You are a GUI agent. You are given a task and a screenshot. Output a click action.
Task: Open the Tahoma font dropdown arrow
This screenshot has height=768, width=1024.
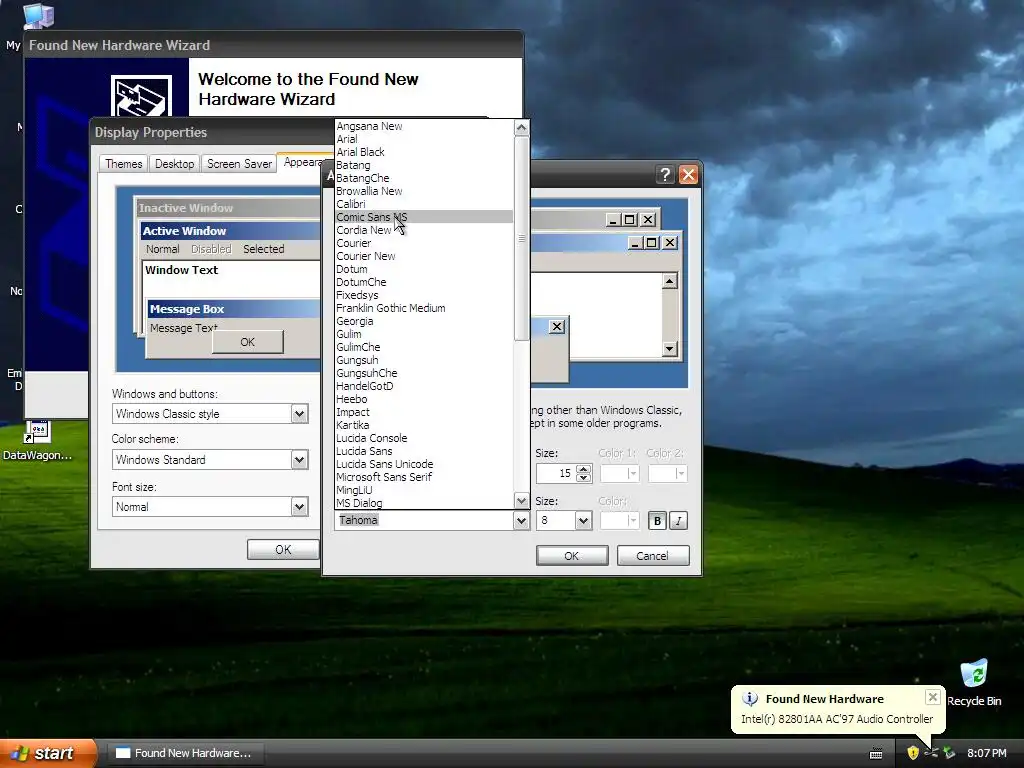(x=520, y=520)
